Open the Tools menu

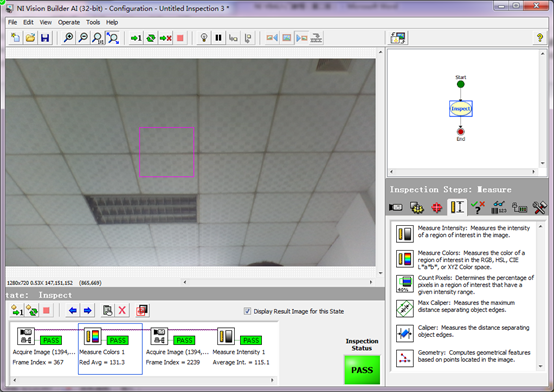93,22
